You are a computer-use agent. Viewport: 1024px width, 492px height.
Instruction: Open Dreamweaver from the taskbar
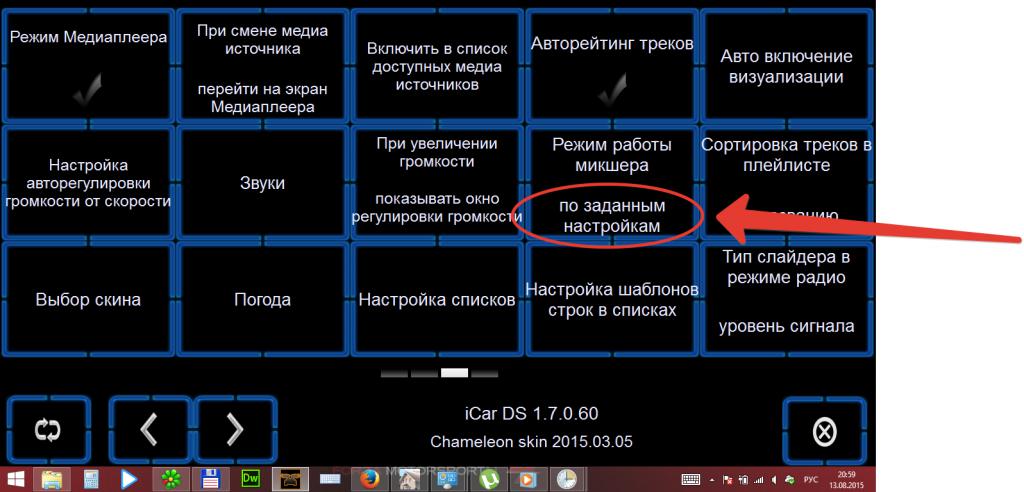click(x=250, y=478)
